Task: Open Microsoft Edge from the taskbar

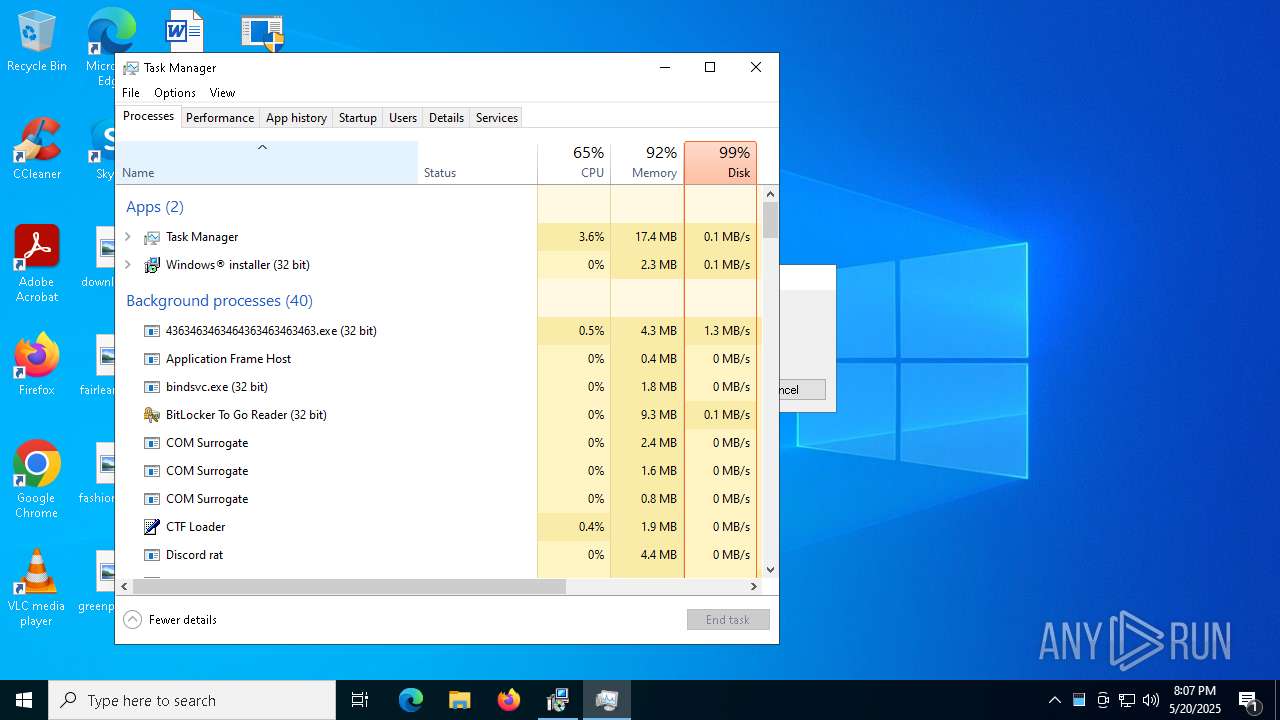Action: (411, 700)
